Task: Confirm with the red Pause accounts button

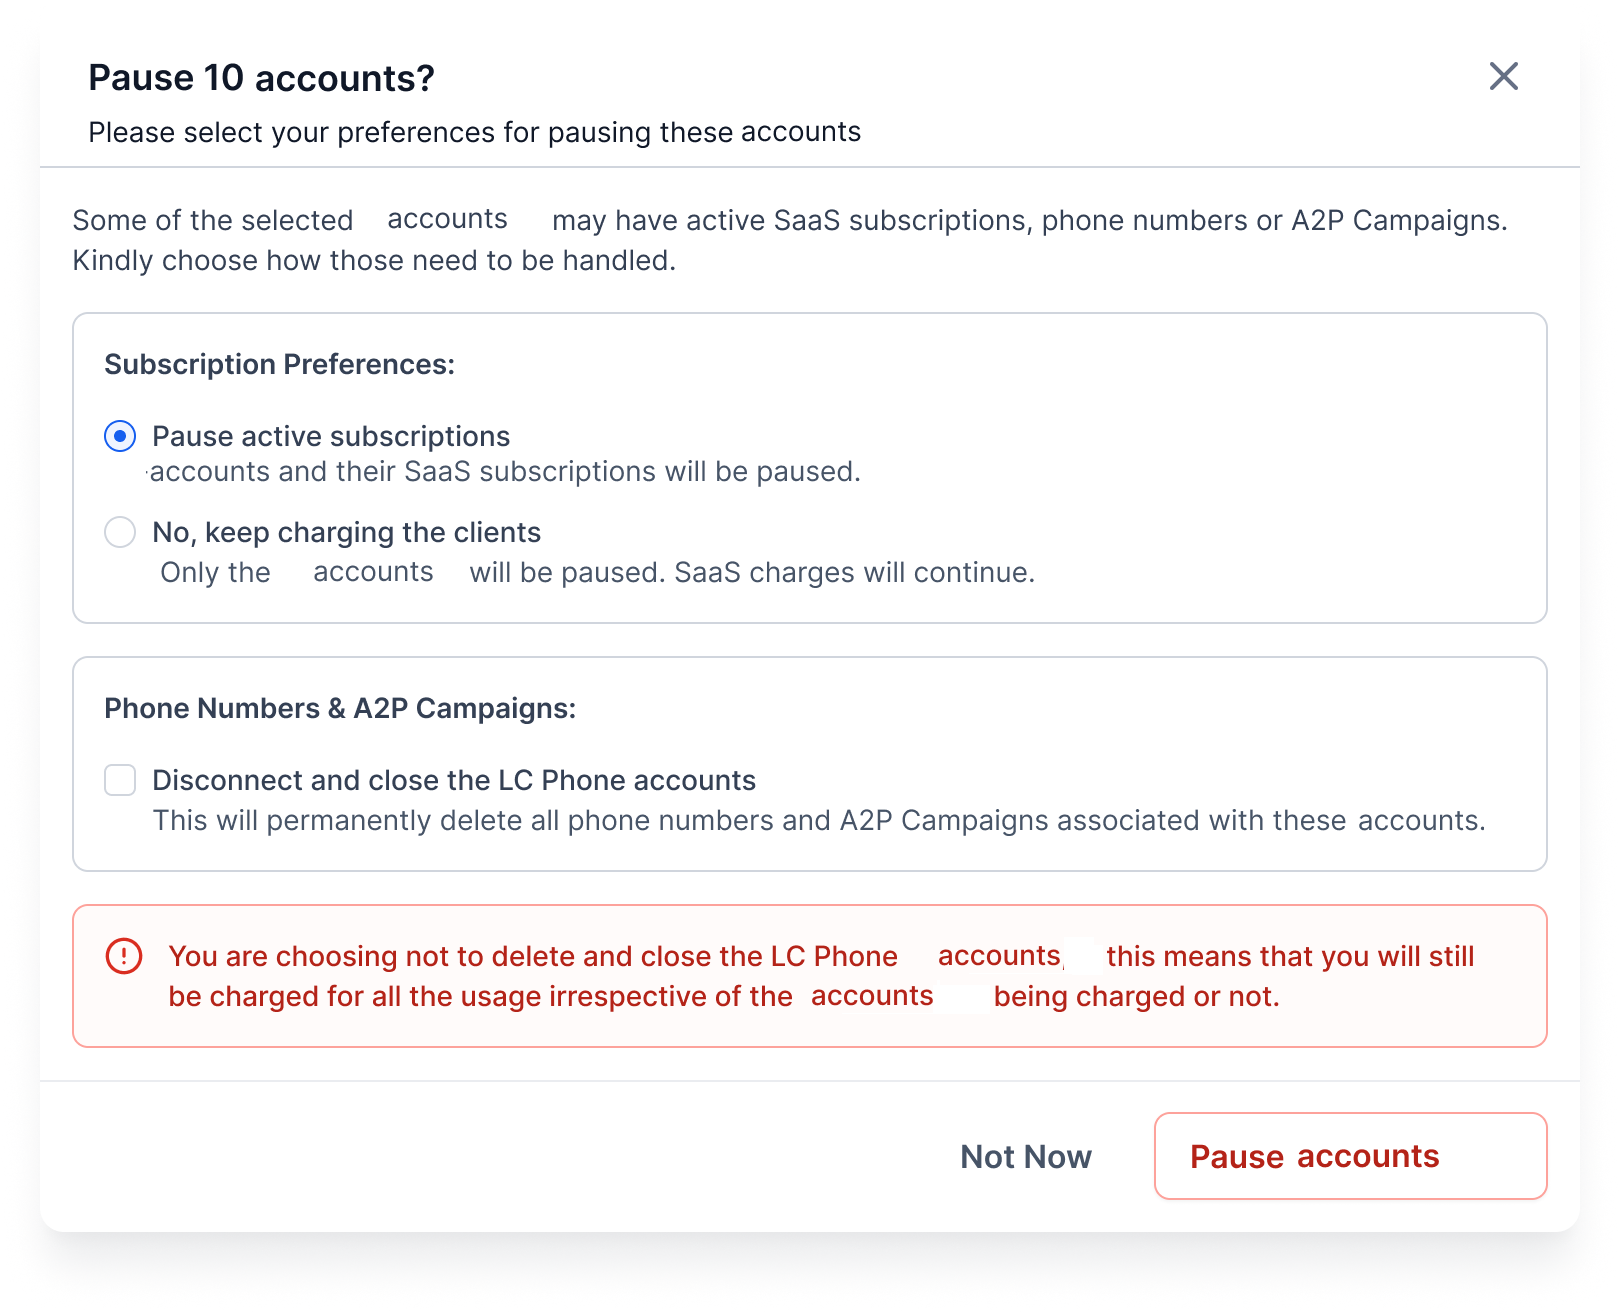Action: point(1350,1156)
